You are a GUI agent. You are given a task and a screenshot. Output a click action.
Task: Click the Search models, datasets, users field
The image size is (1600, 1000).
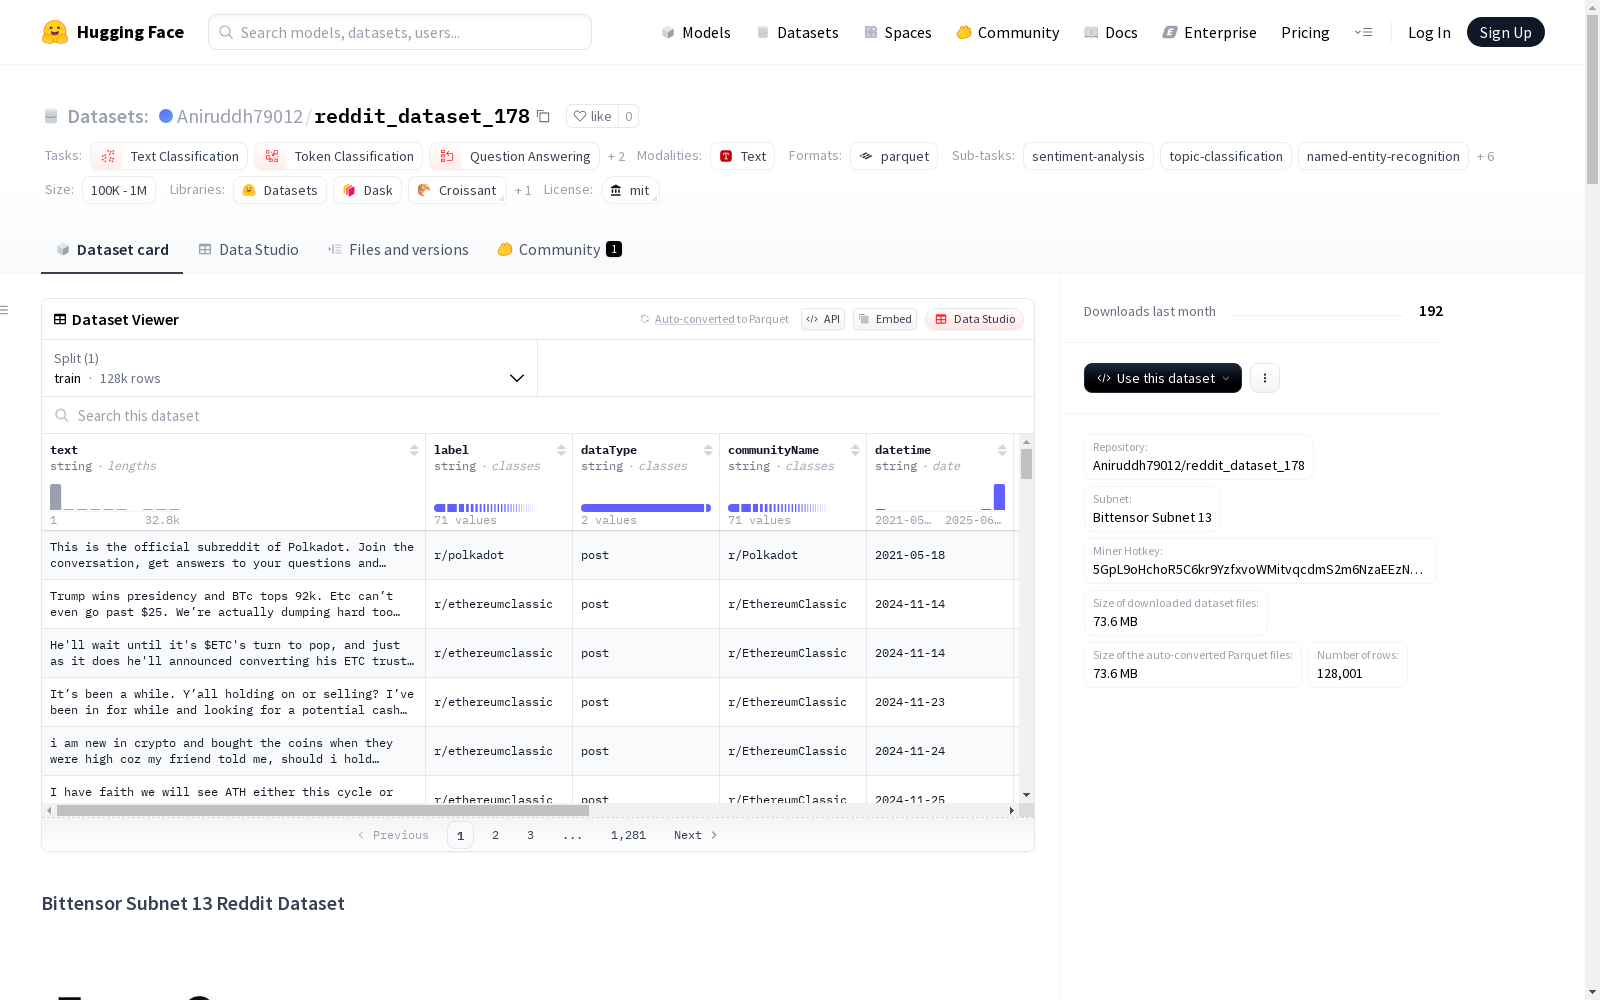click(400, 32)
